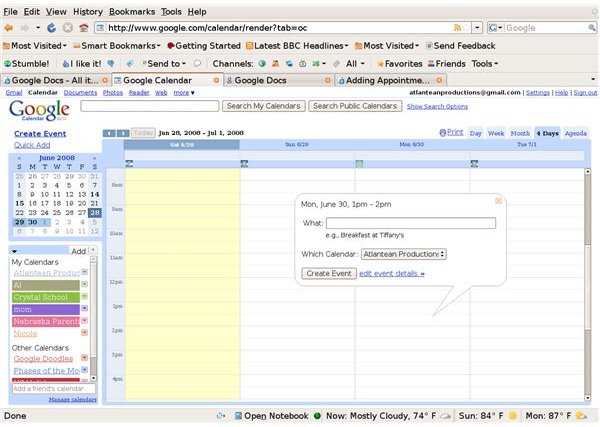The width and height of the screenshot is (600, 427).
Task: Open the Send to dropdown
Action: [x=163, y=64]
